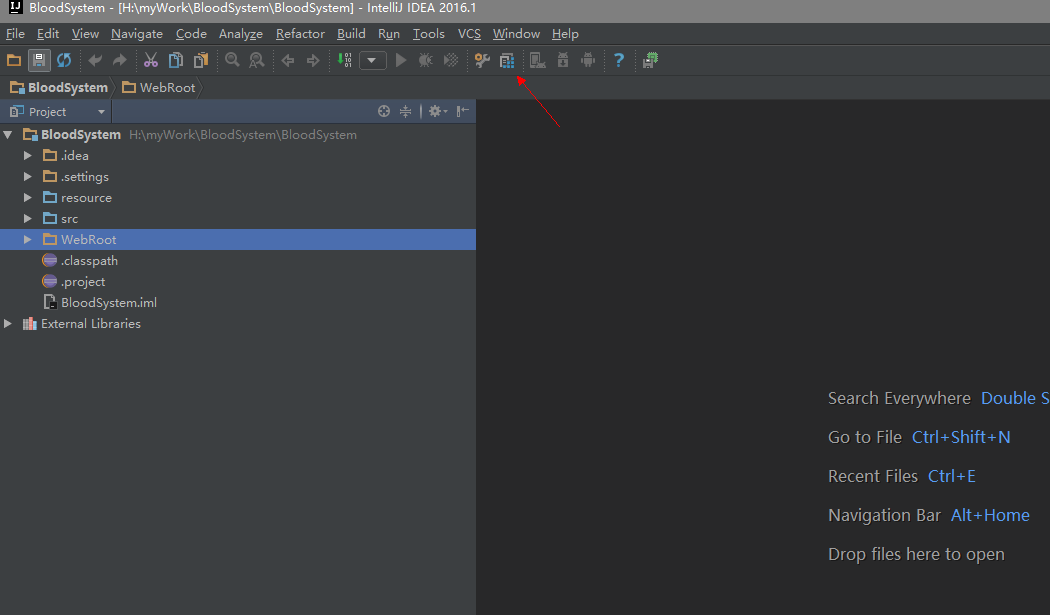Open the Project Structure icon

(507, 60)
